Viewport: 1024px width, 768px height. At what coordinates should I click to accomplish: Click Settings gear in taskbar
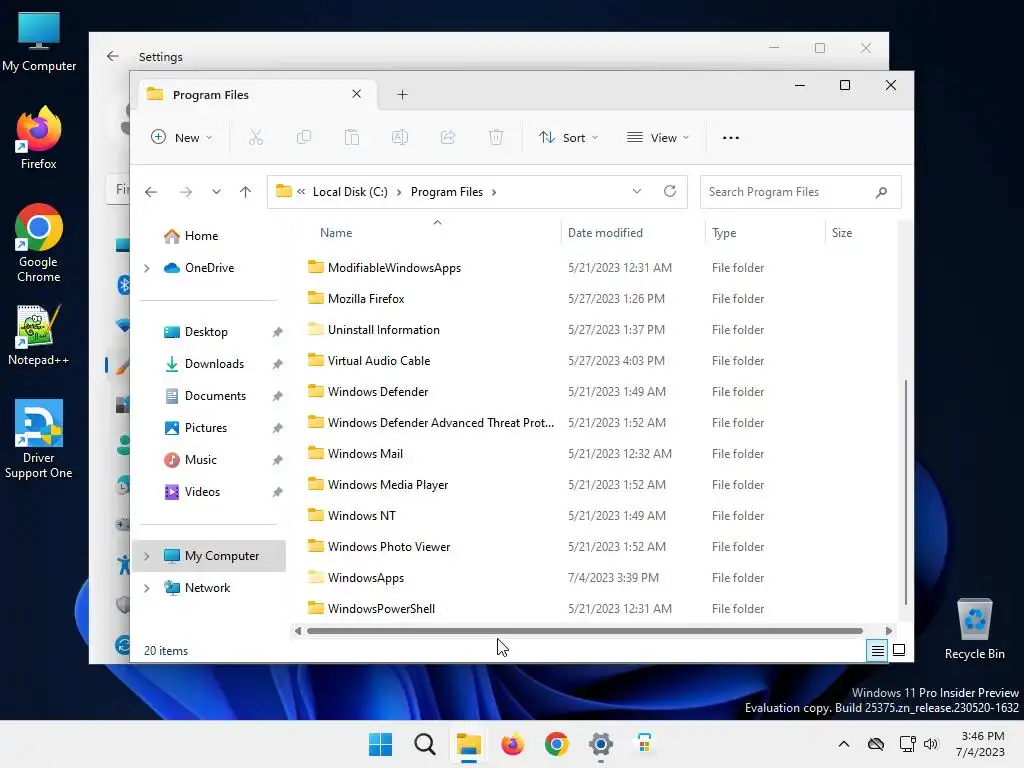[601, 744]
